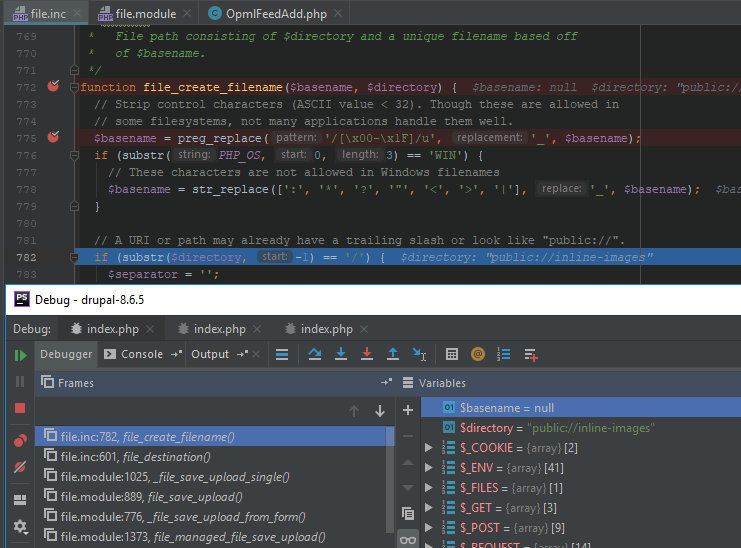Add a new watch
The width and height of the screenshot is (741, 548).
pyautogui.click(x=408, y=410)
